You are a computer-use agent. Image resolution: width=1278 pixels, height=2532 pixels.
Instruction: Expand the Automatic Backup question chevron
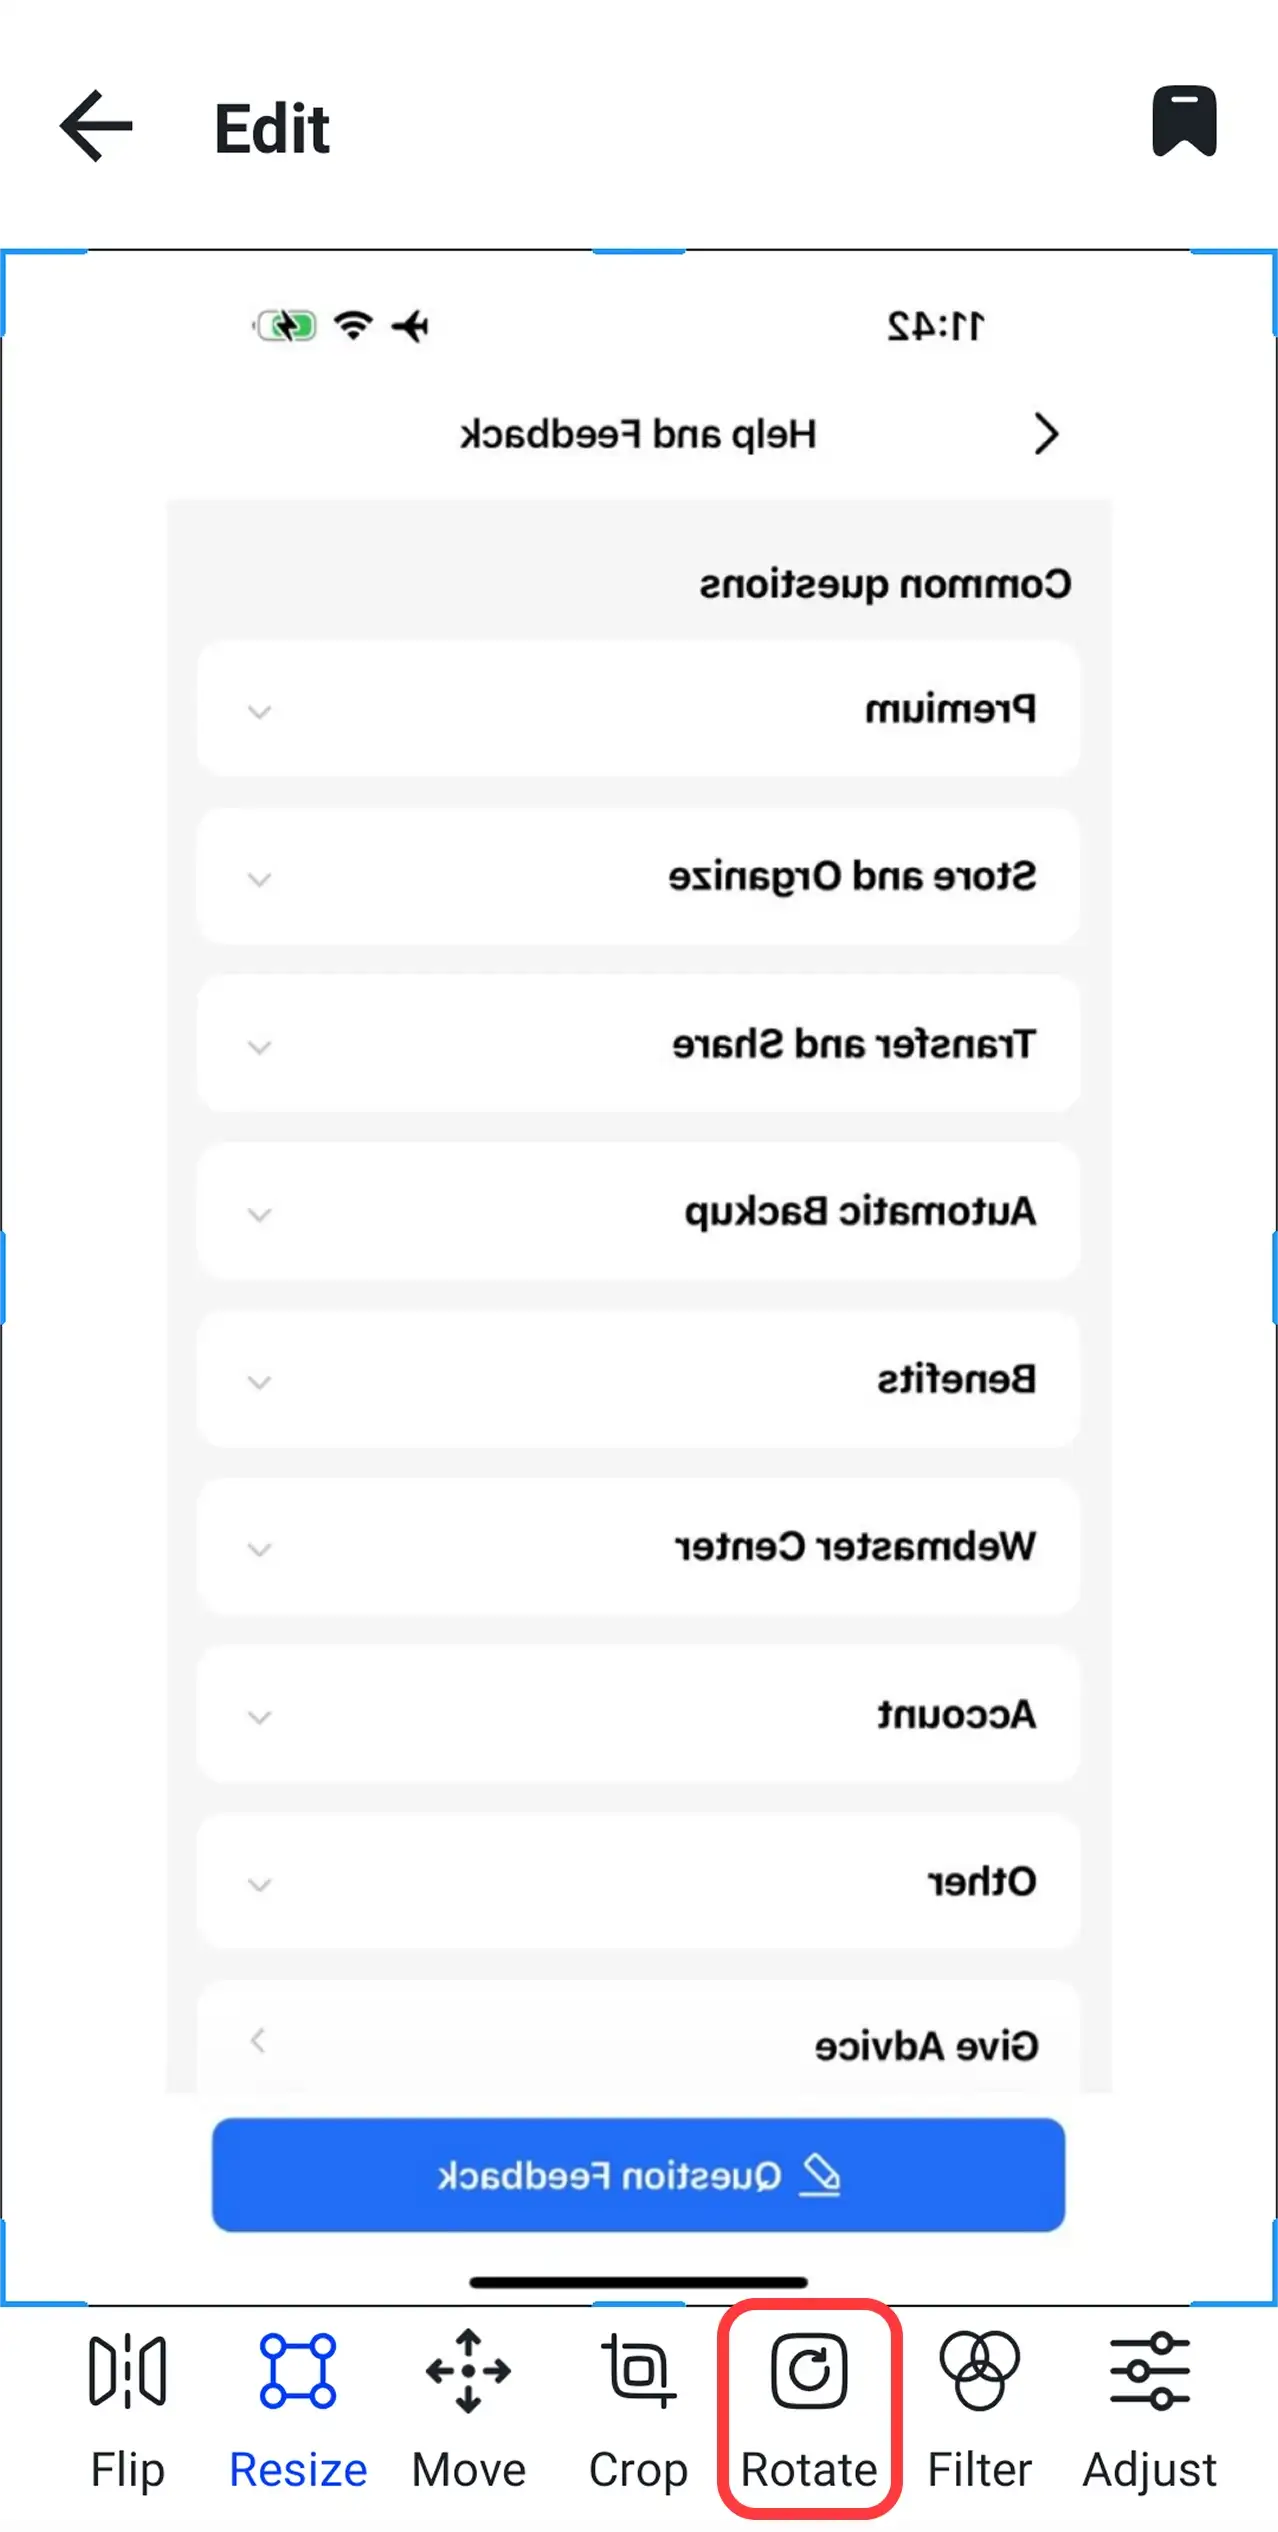pyautogui.click(x=259, y=1214)
